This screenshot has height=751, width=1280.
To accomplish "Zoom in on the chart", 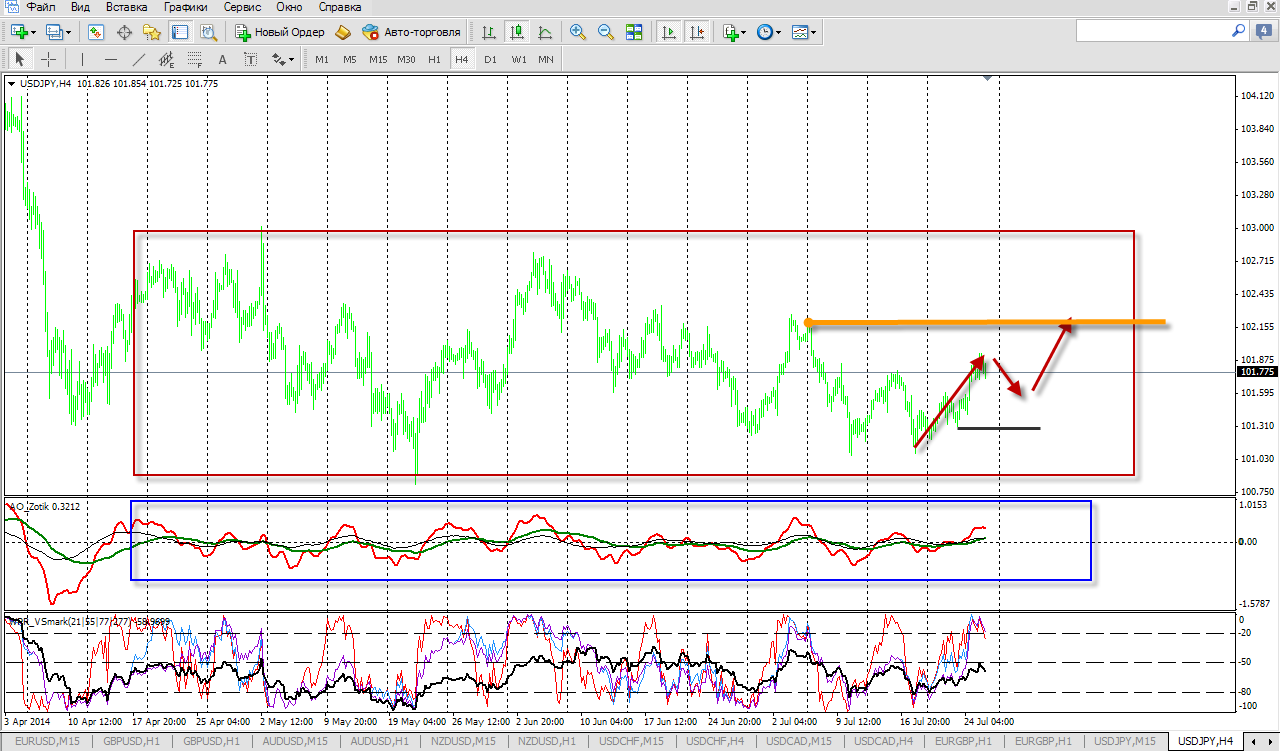I will pos(578,32).
